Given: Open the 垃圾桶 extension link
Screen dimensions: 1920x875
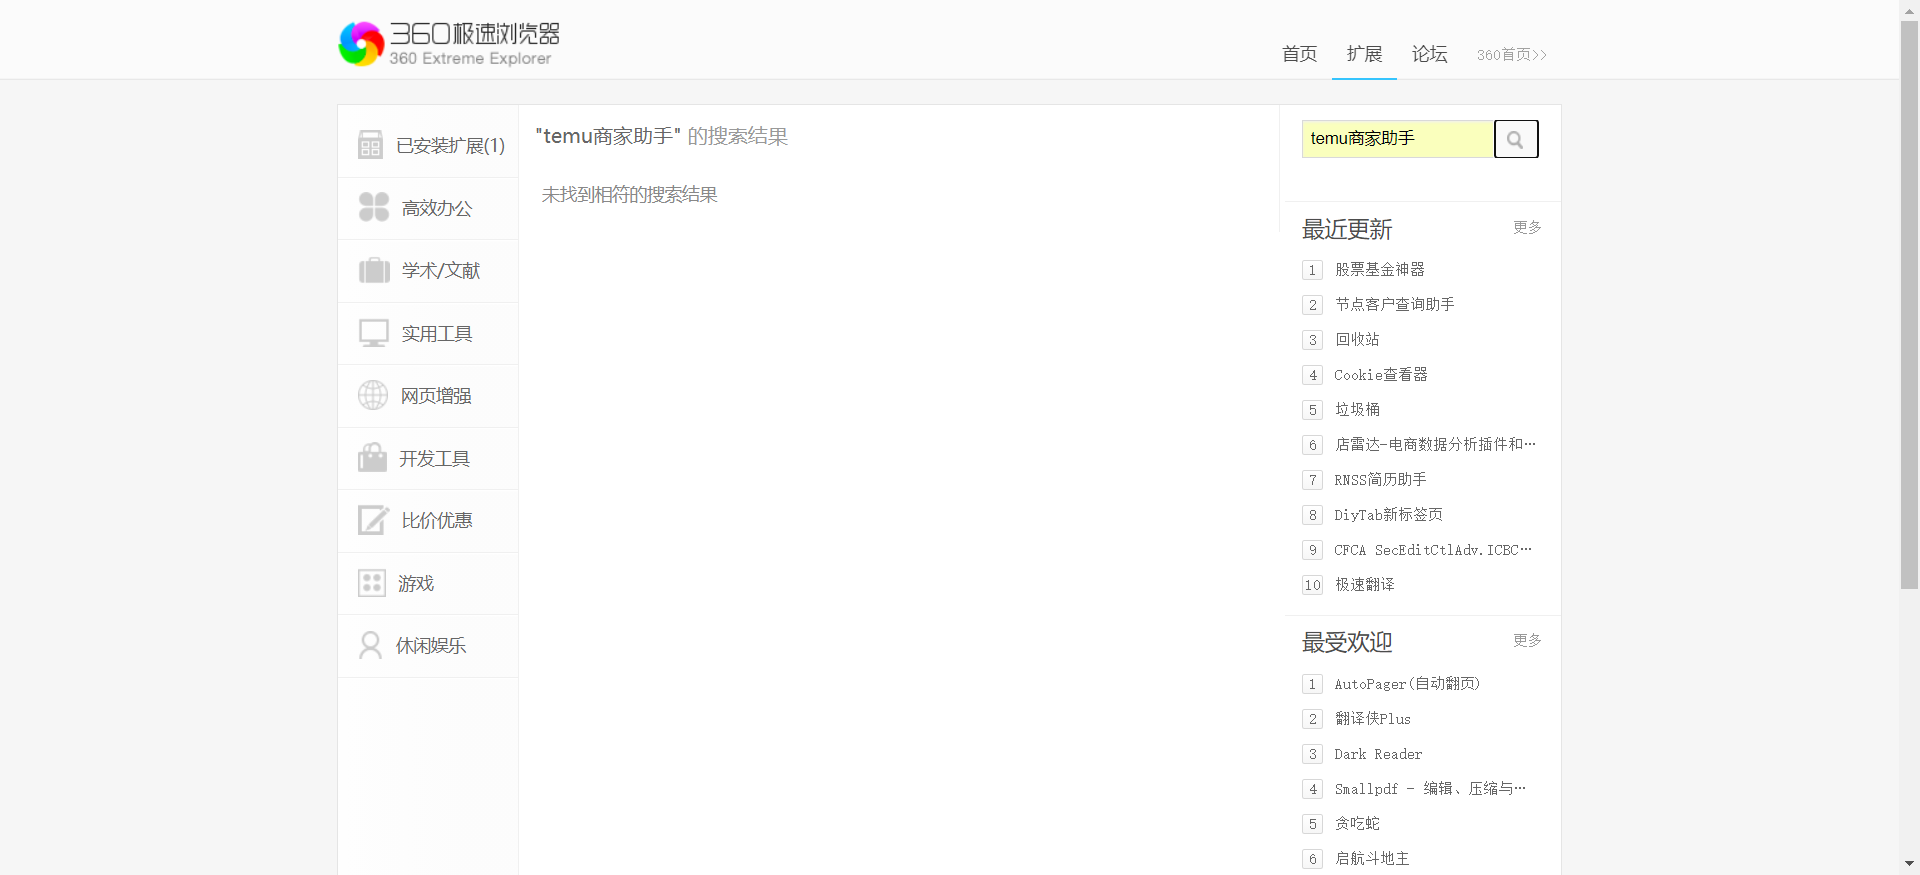Looking at the screenshot, I should tap(1357, 410).
